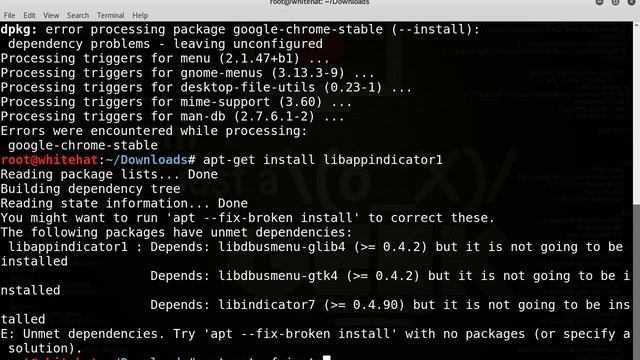The image size is (640, 360).
Task: Click the scrollbar up arrow
Action: click(636, 25)
